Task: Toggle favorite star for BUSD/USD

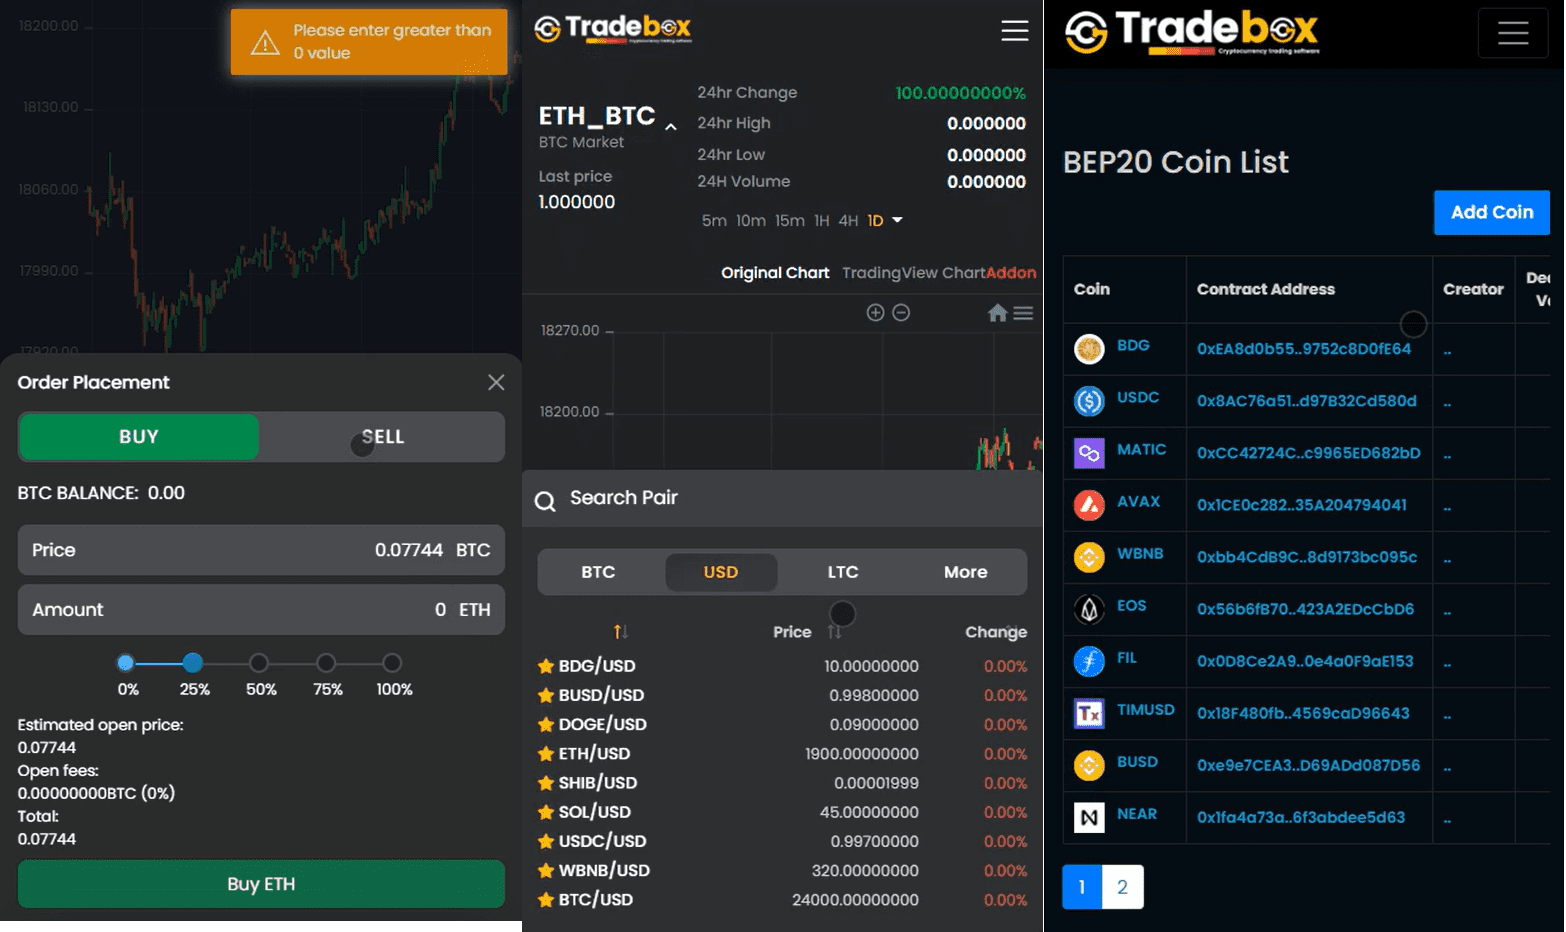Action: [x=546, y=695]
